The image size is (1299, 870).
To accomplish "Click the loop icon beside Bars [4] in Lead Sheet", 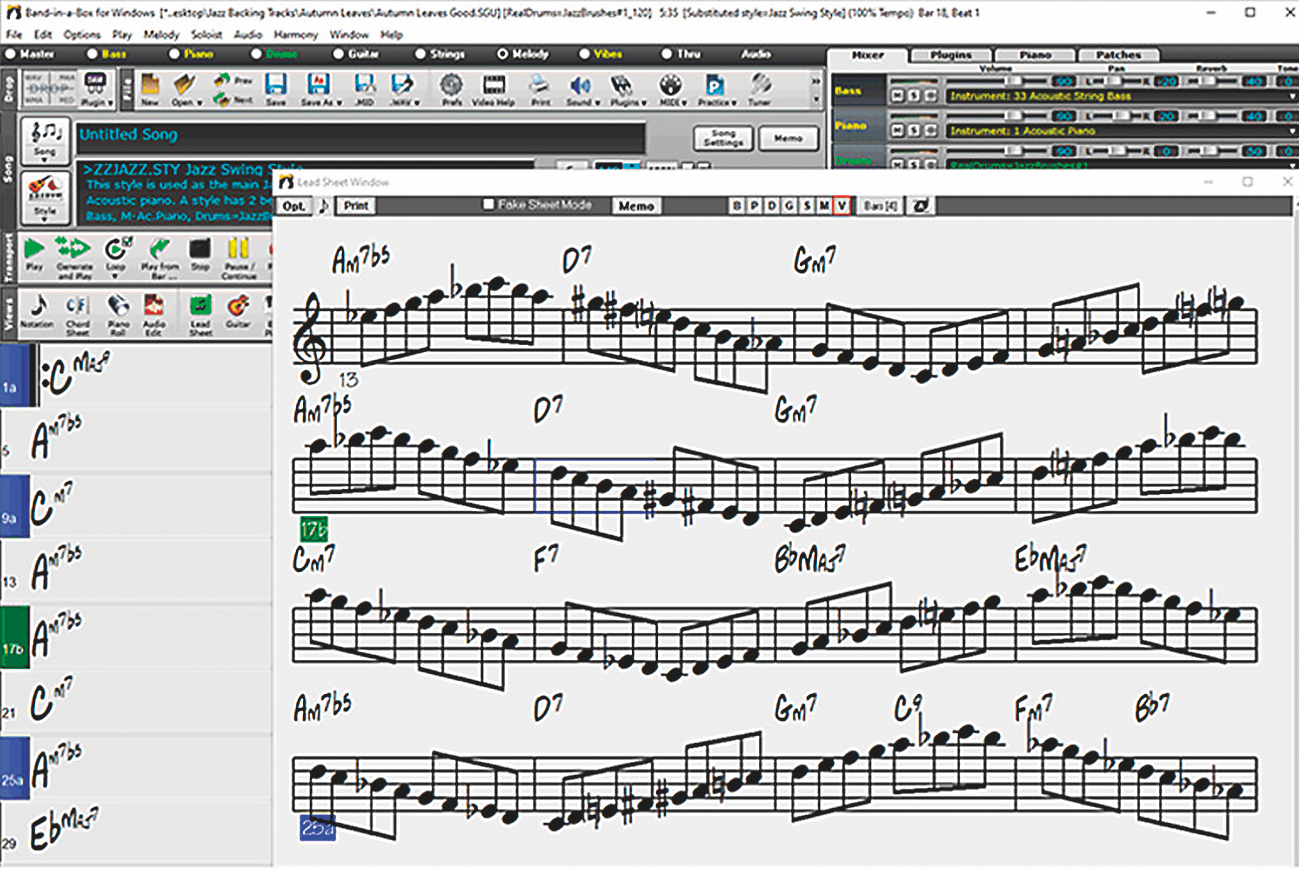I will (920, 205).
